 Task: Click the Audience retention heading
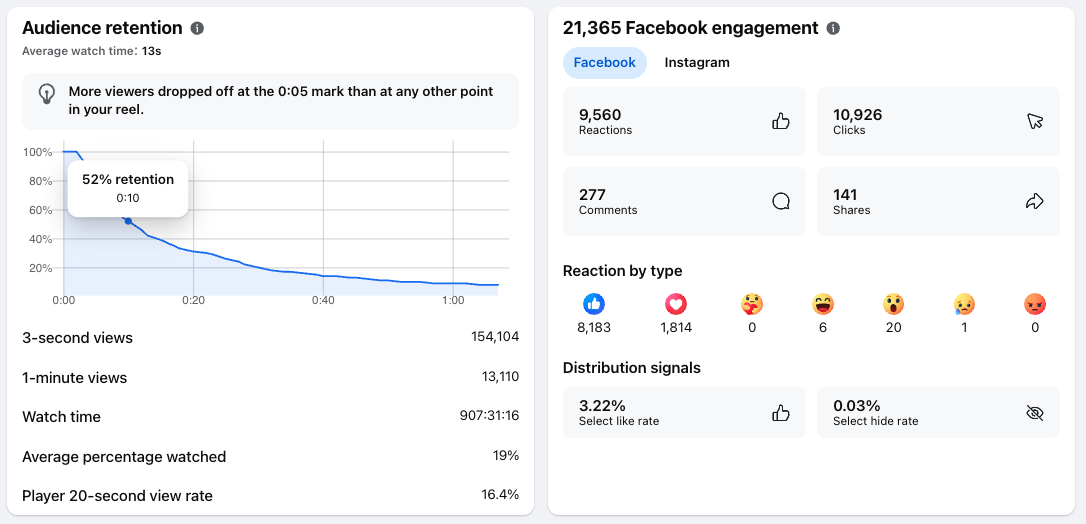click(x=103, y=28)
